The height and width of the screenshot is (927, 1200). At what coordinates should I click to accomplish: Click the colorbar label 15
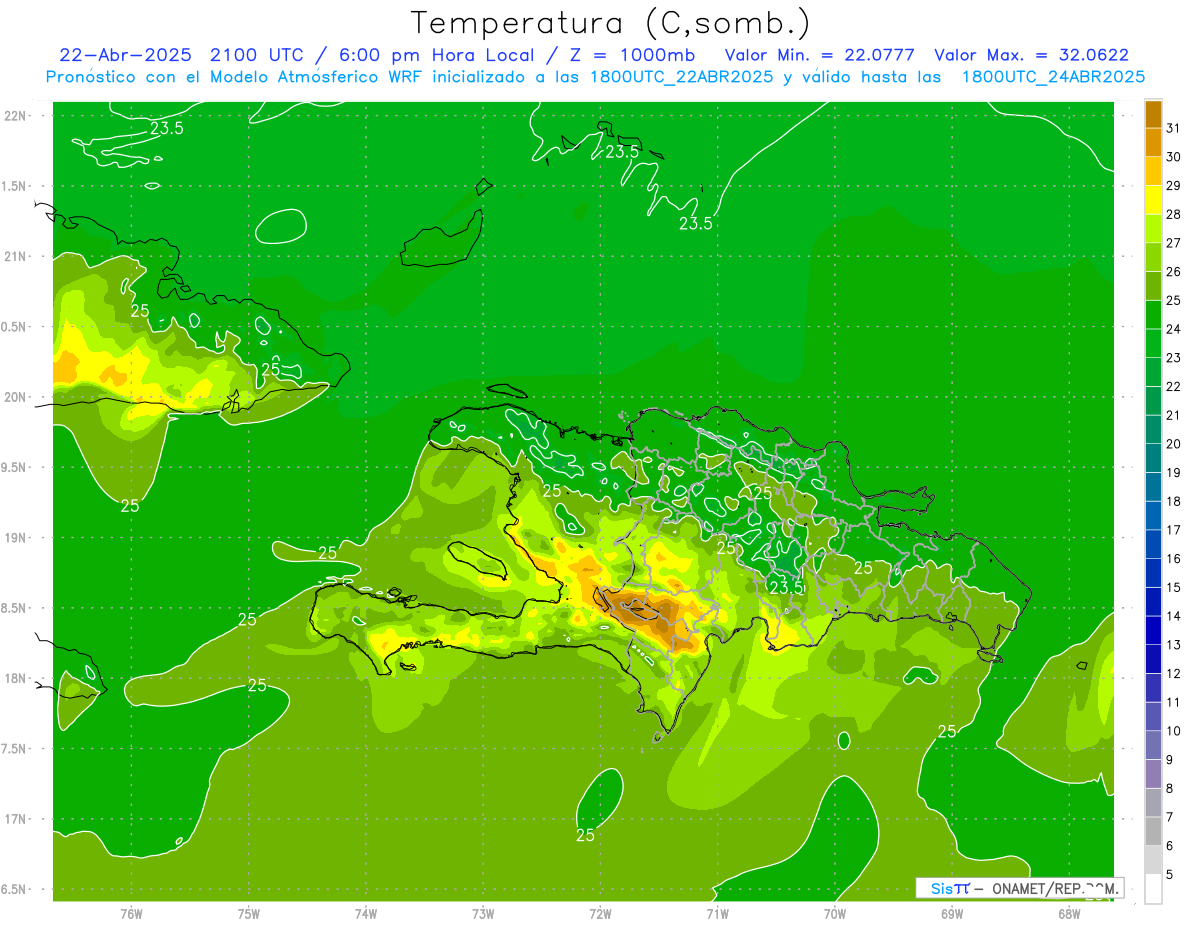point(1174,587)
